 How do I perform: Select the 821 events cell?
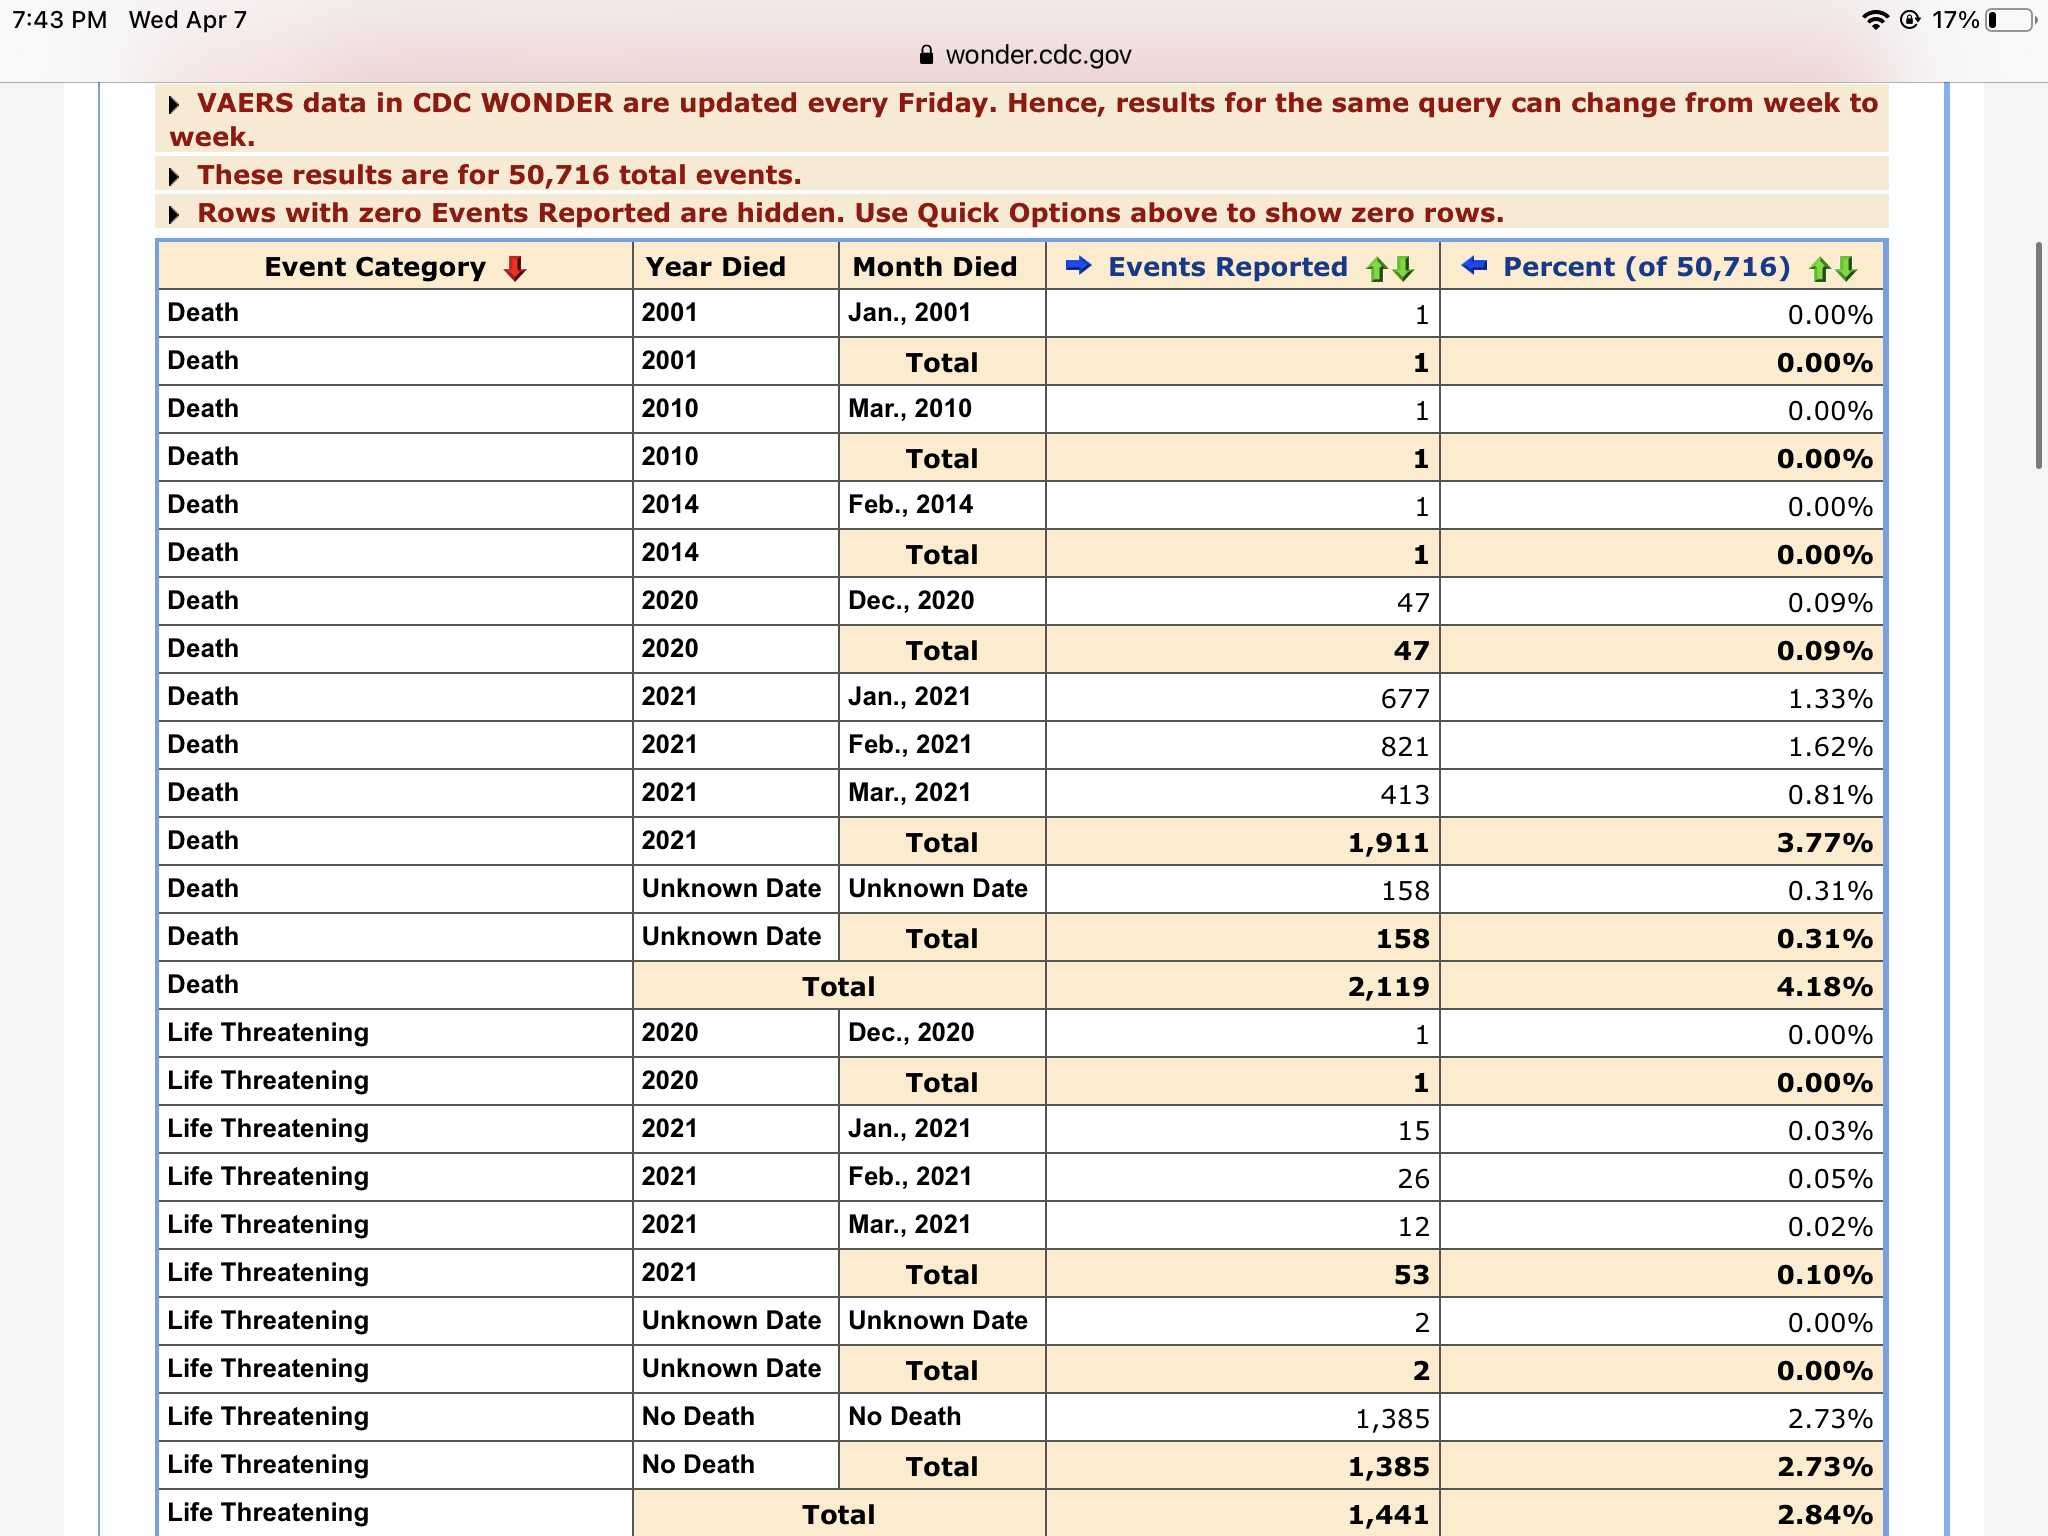(1243, 745)
